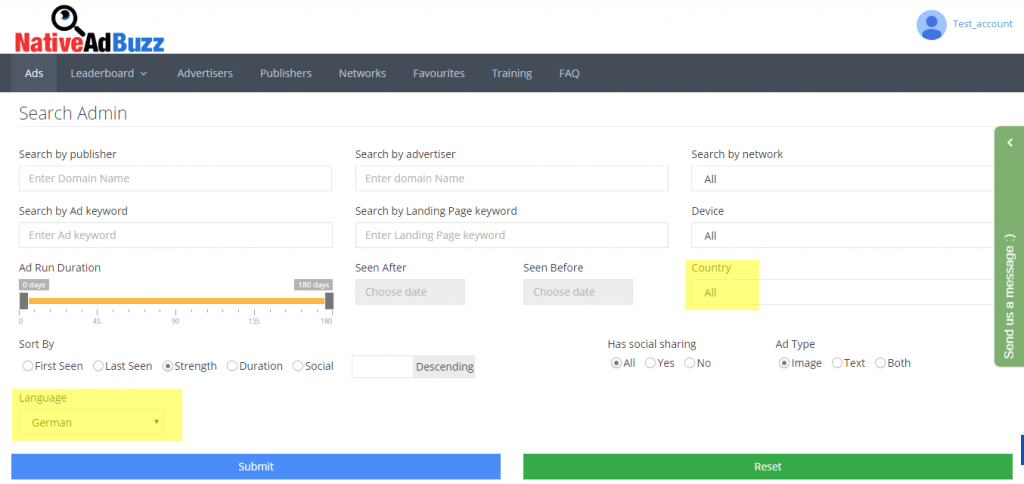Collapse the Send us a message panel arrow
This screenshot has width=1024, height=484.
coord(1010,142)
